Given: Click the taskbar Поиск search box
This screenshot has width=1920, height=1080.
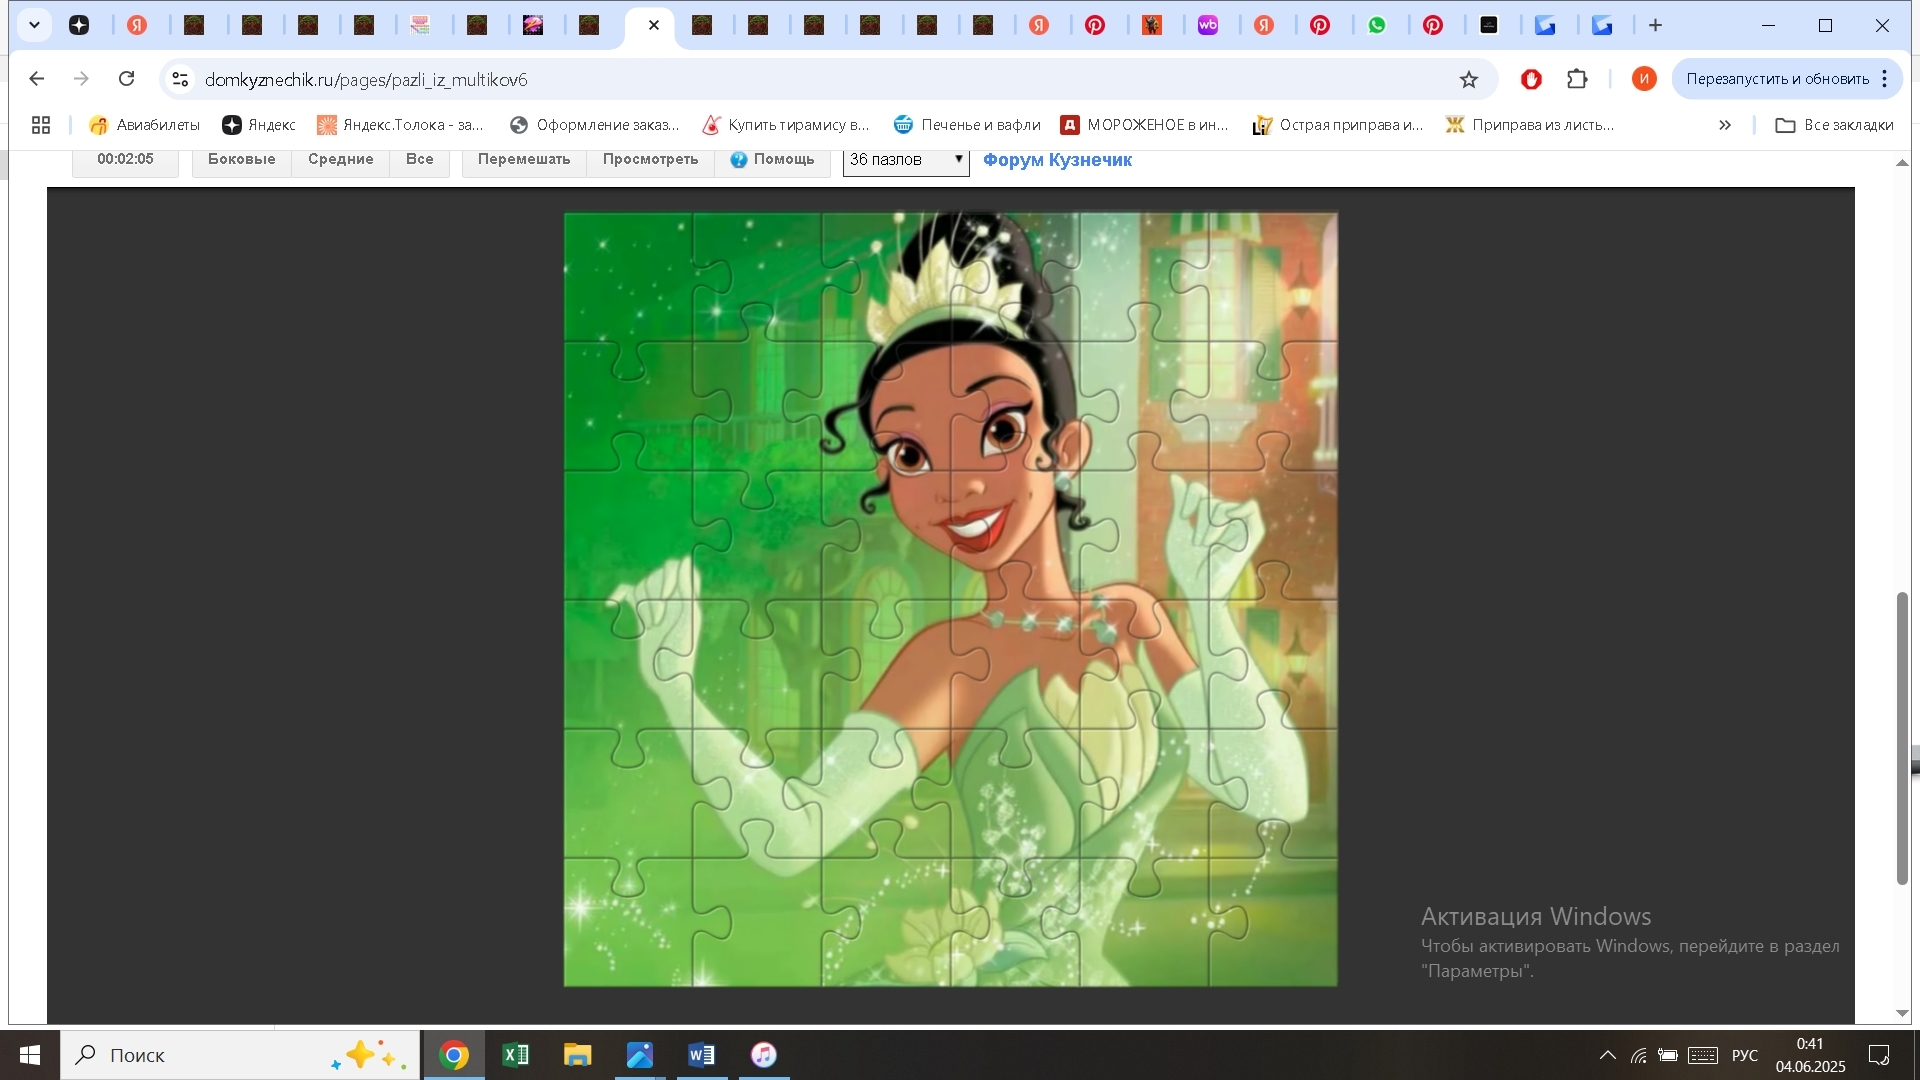Looking at the screenshot, I should [x=240, y=1055].
